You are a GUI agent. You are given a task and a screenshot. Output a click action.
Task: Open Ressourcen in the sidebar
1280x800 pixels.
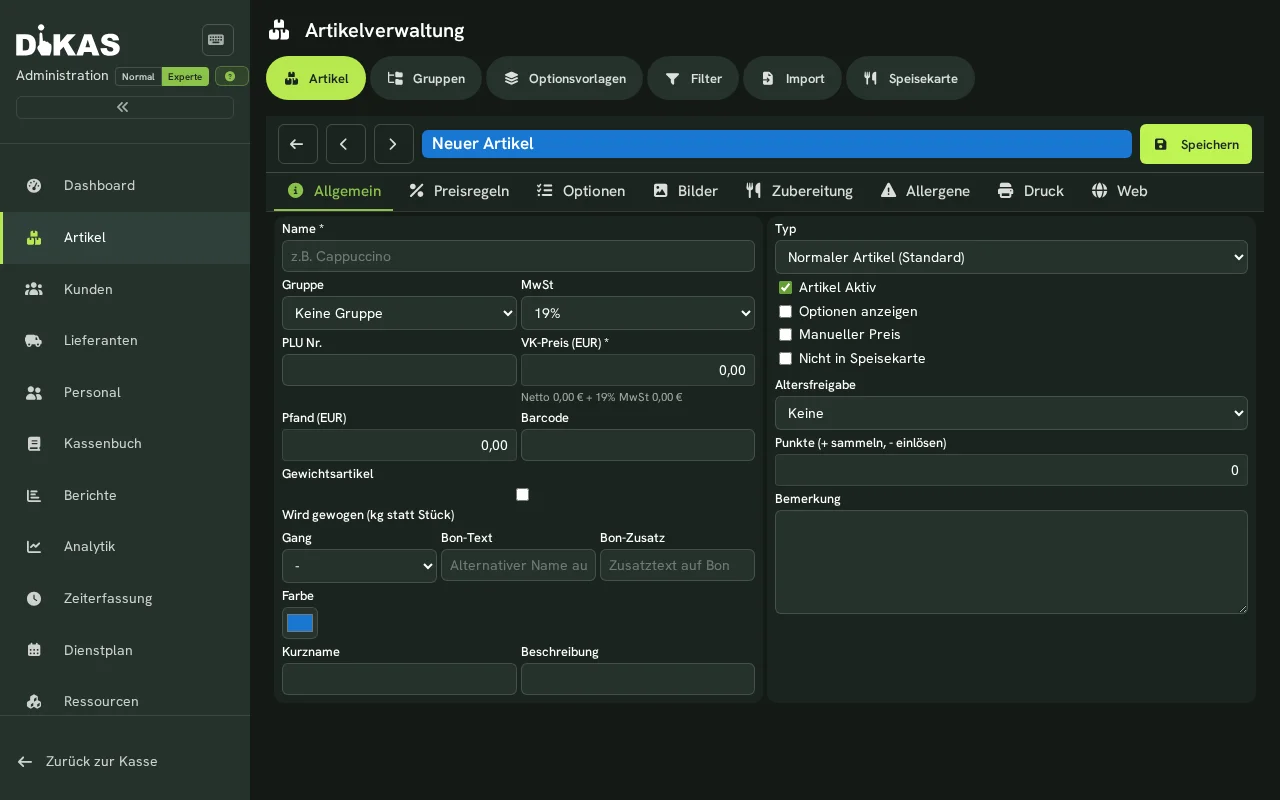[125, 701]
